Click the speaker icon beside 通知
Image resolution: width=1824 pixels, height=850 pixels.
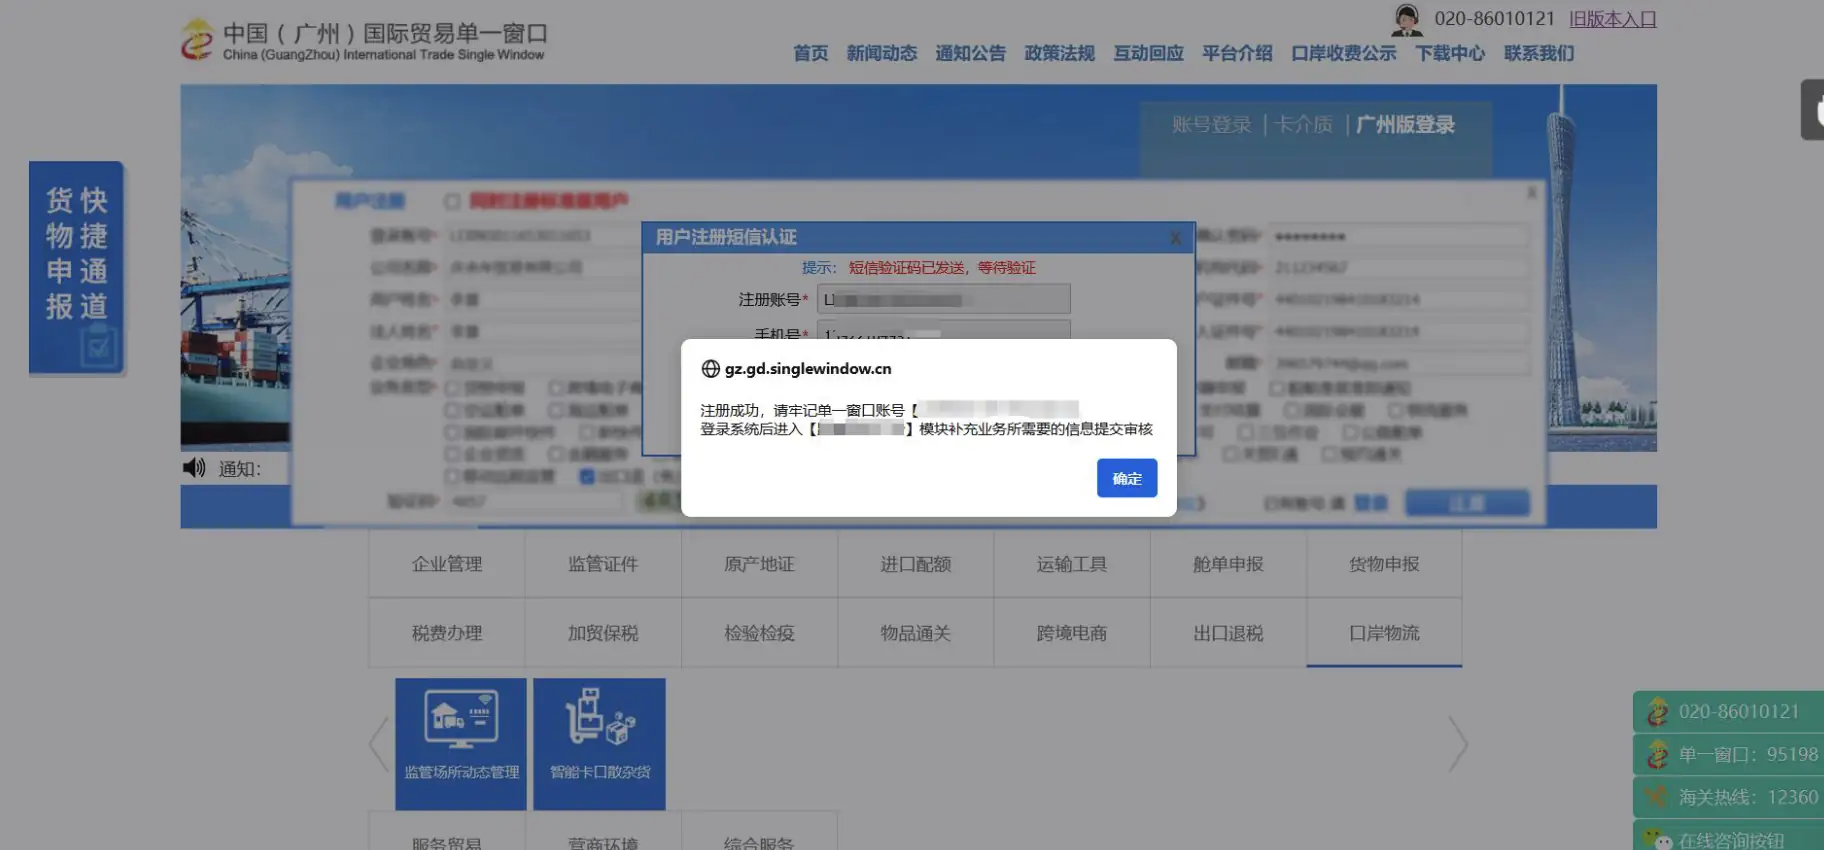(194, 468)
